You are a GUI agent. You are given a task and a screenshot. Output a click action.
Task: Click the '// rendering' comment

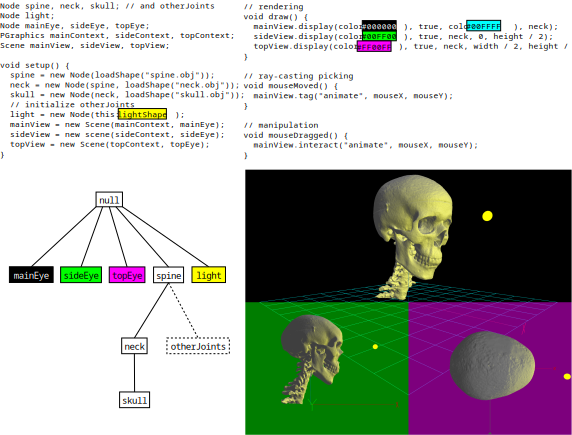(274, 7)
